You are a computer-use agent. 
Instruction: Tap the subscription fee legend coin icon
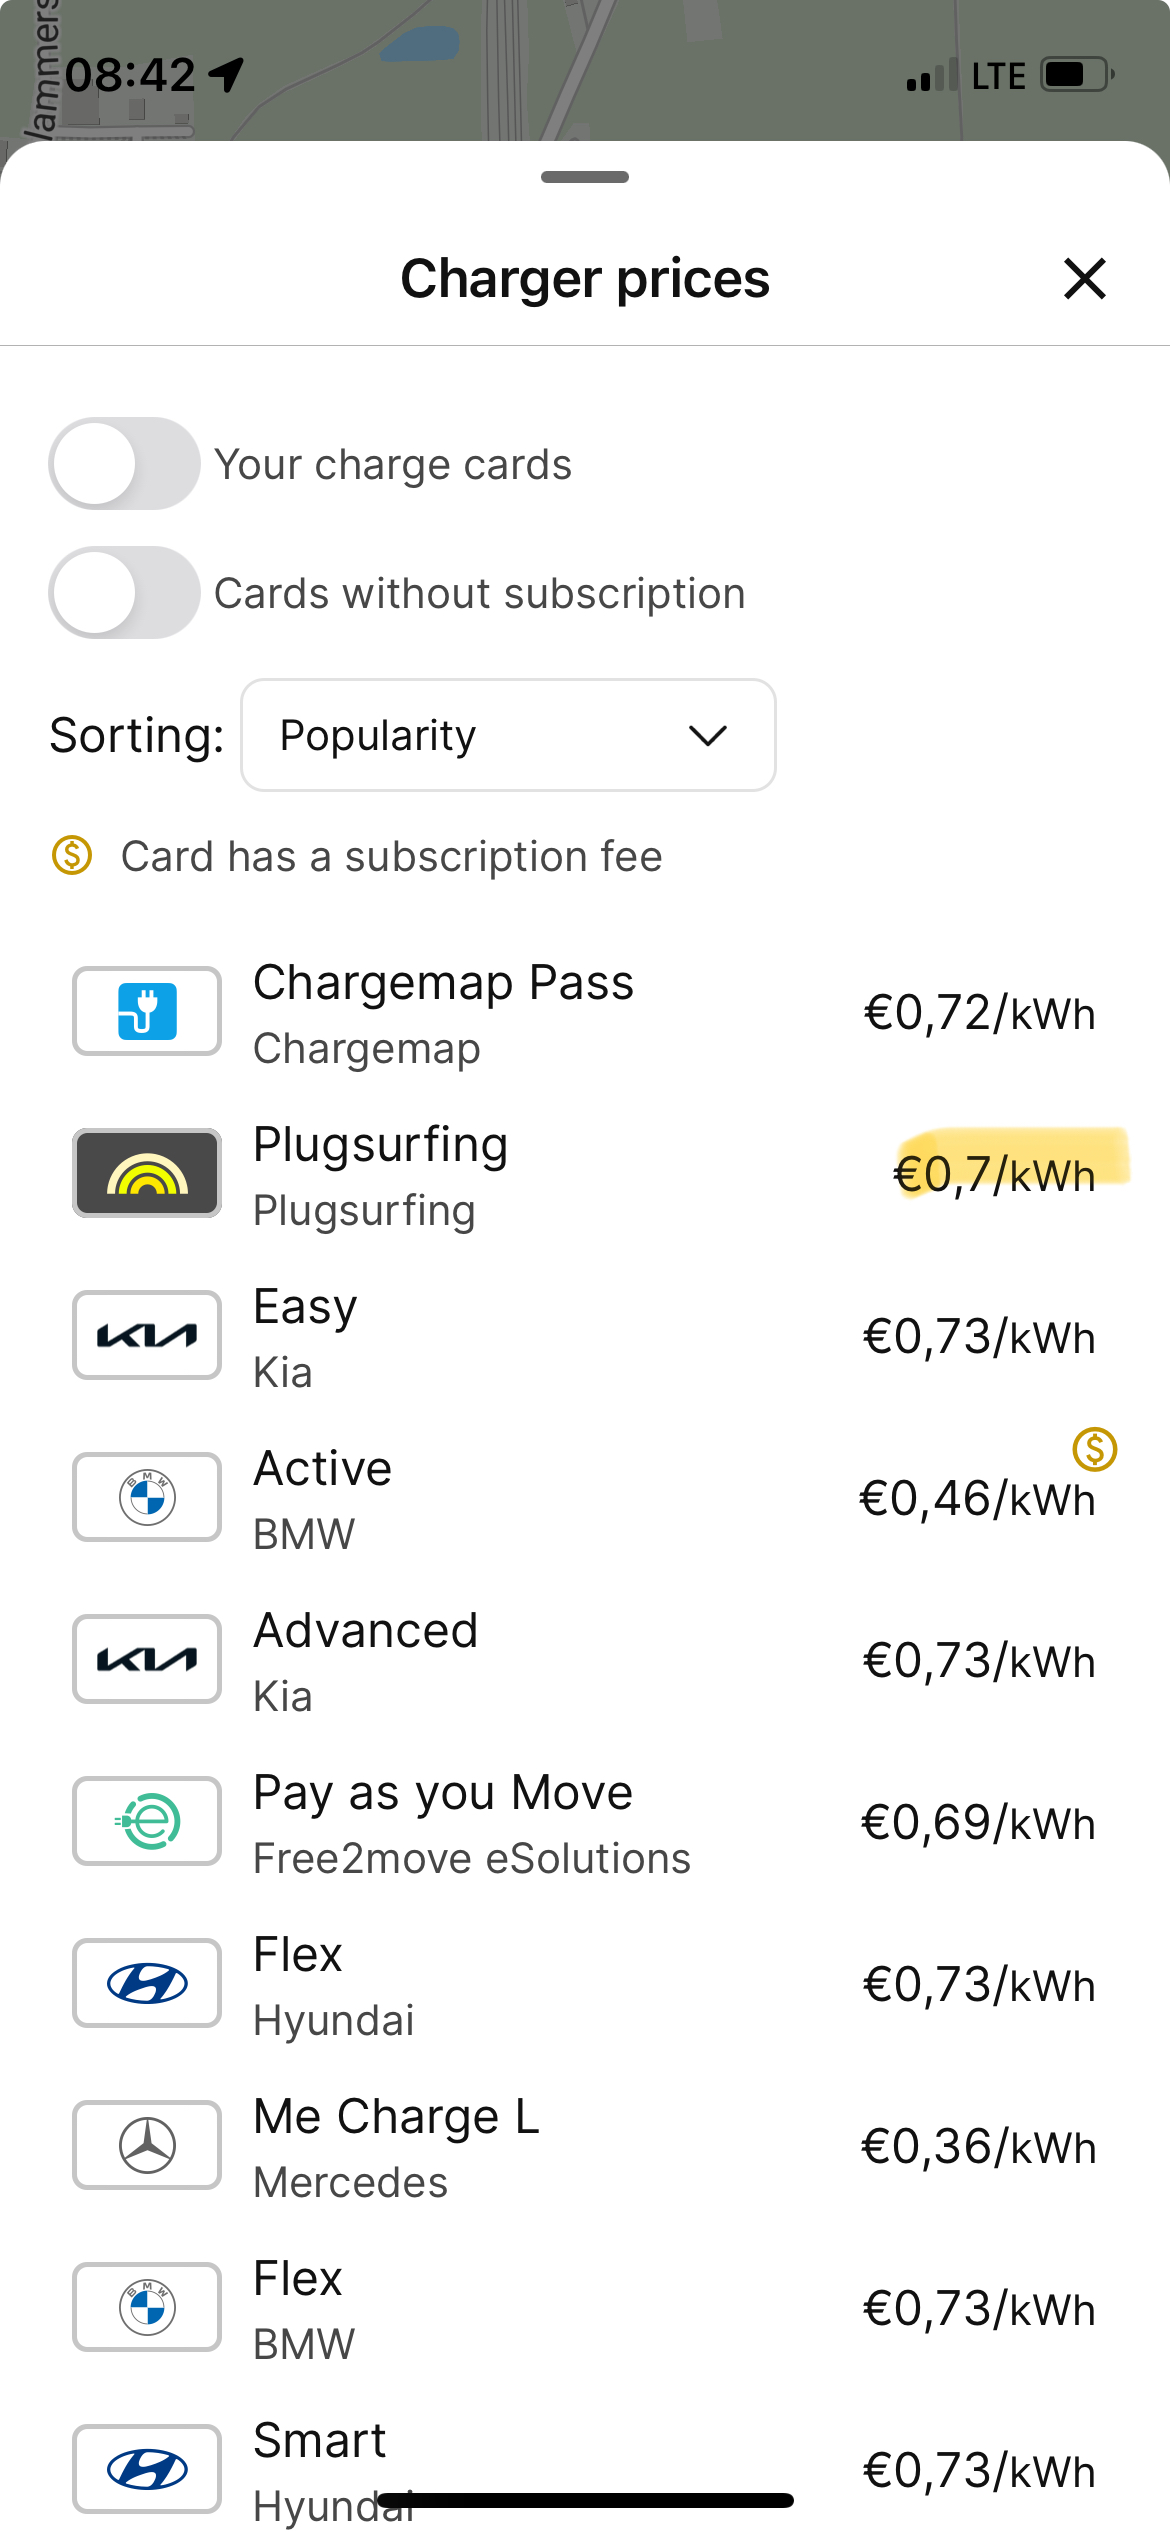72,856
